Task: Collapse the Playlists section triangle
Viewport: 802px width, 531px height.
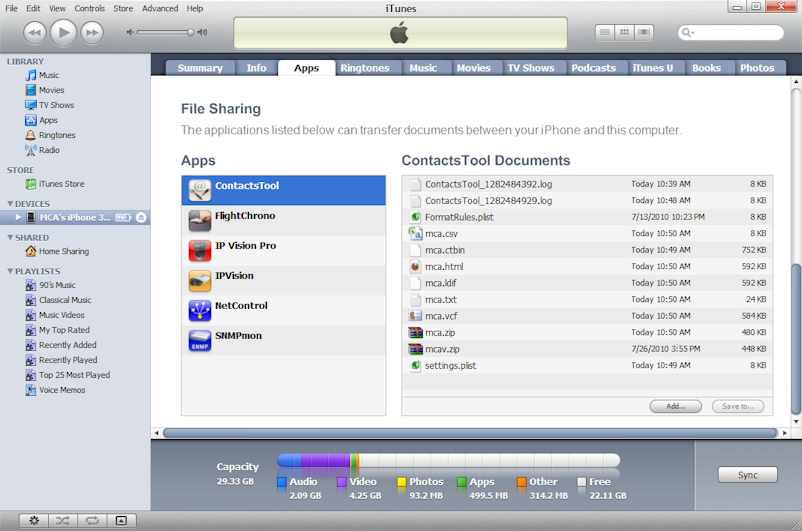Action: pyautogui.click(x=10, y=271)
